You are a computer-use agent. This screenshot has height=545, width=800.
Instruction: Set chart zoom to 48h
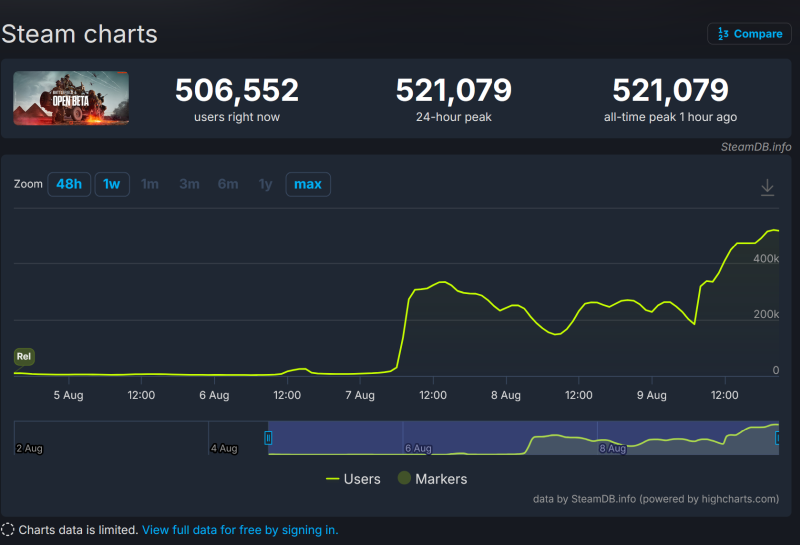pos(69,184)
